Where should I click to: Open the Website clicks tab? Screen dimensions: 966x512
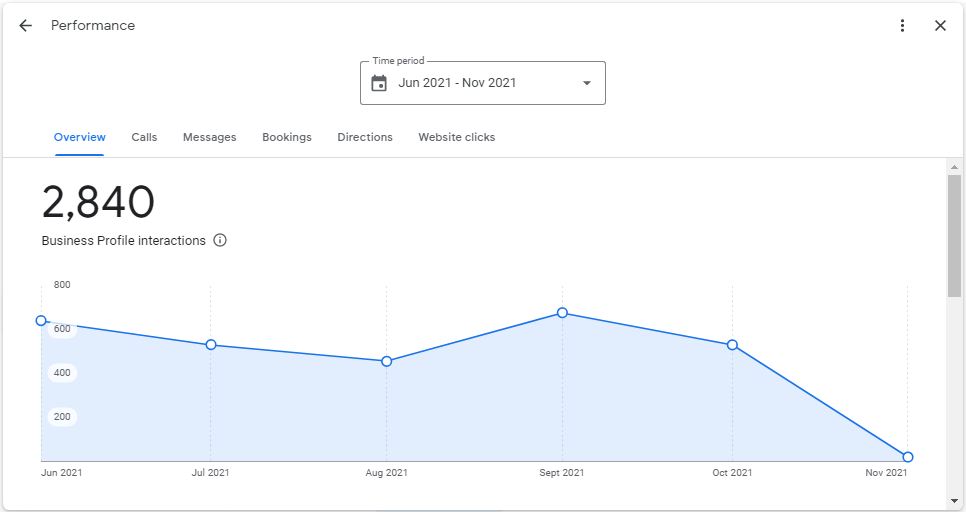[x=456, y=137]
